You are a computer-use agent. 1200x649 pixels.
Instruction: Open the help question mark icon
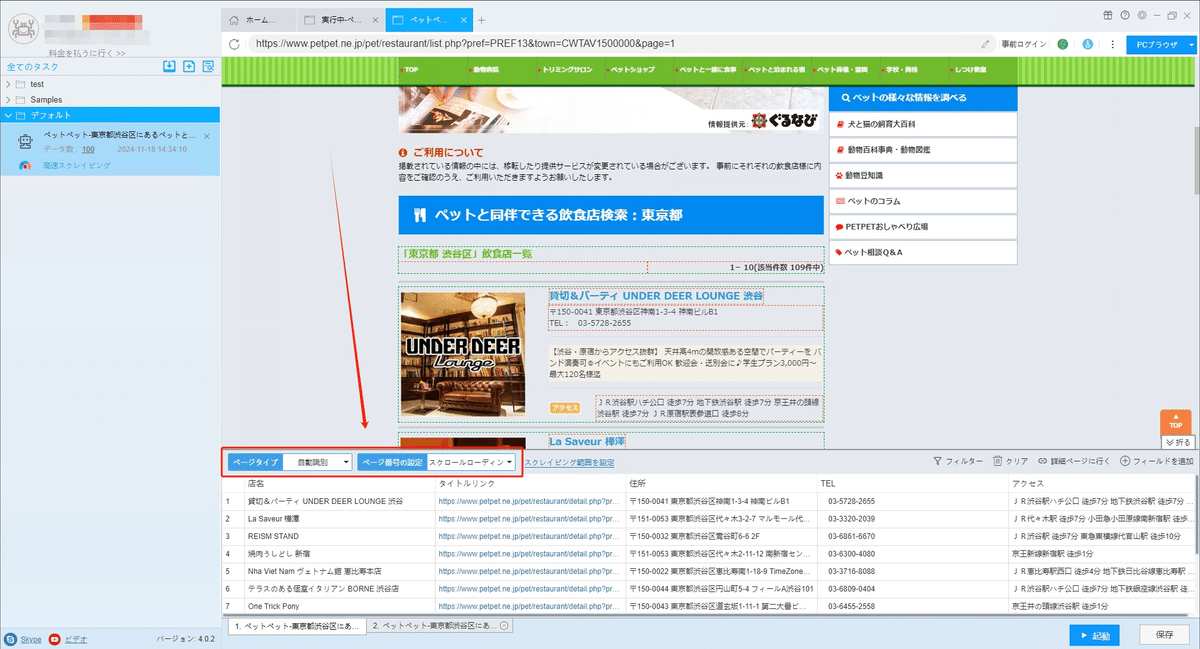click(x=1126, y=15)
